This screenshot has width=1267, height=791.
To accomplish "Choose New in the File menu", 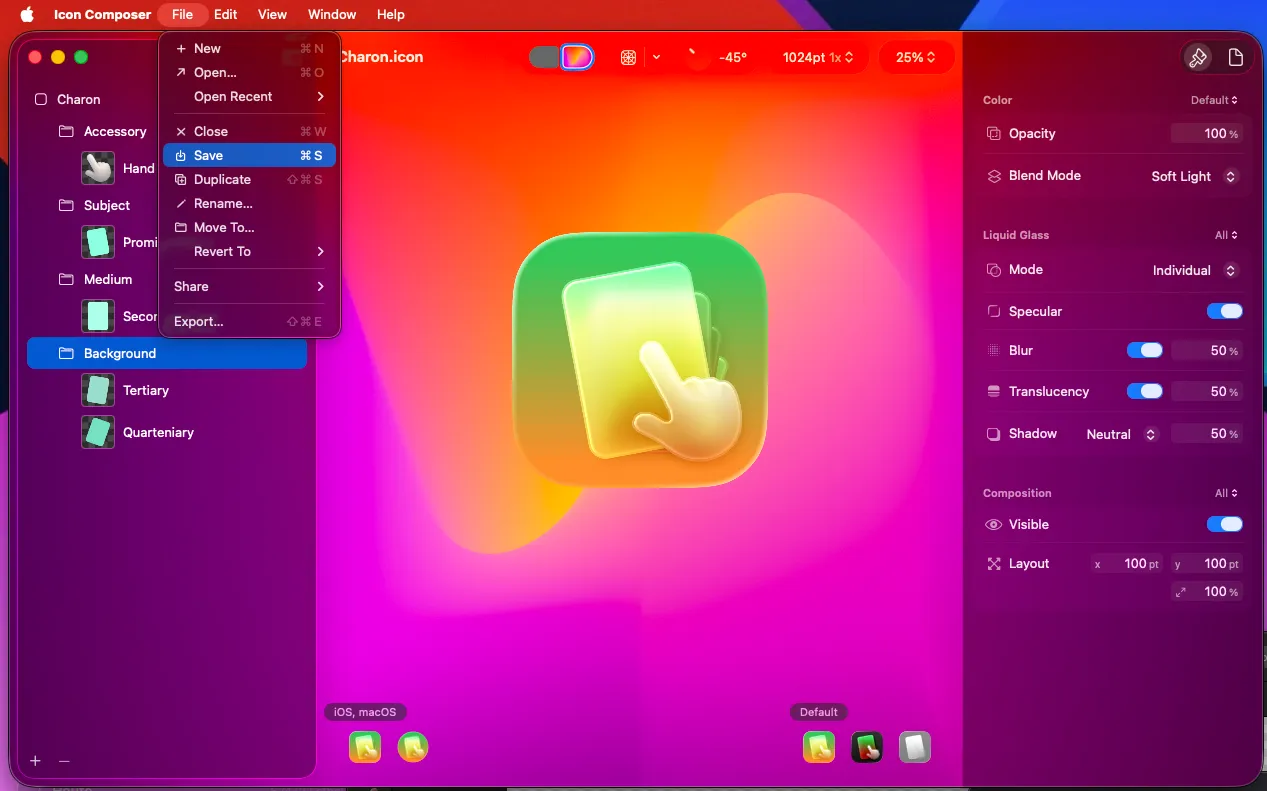I will tap(250, 48).
